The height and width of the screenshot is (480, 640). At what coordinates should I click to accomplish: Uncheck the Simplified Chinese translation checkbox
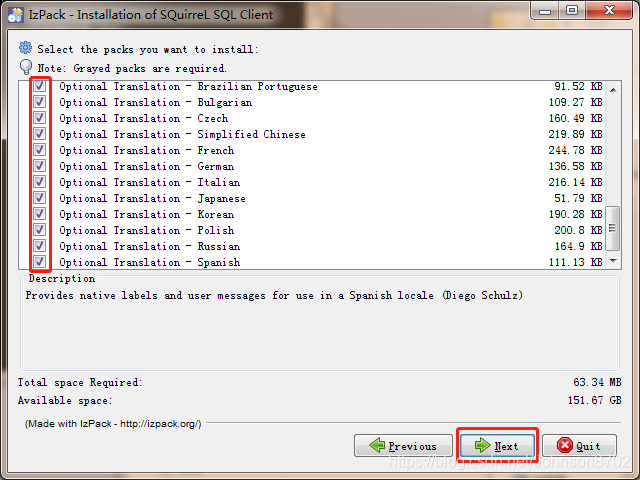point(40,134)
